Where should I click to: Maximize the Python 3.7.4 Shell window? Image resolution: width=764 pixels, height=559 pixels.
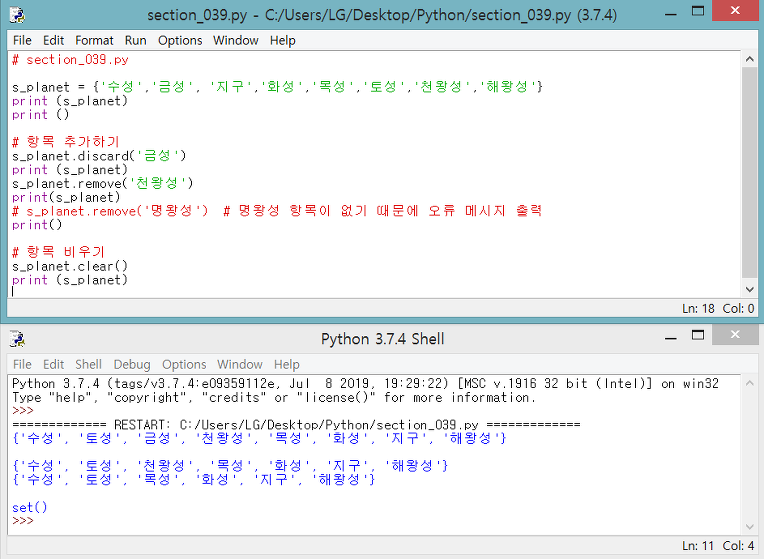[x=698, y=335]
